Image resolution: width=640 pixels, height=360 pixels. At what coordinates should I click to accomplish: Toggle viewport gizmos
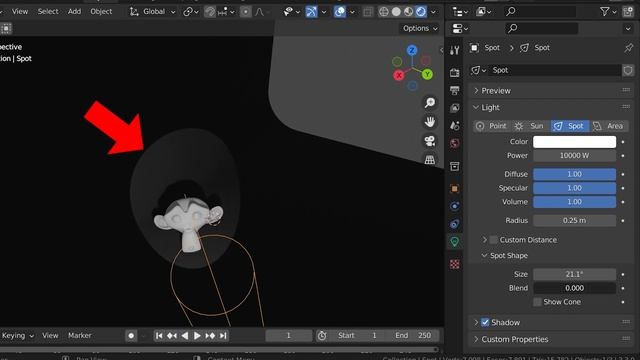pos(311,12)
